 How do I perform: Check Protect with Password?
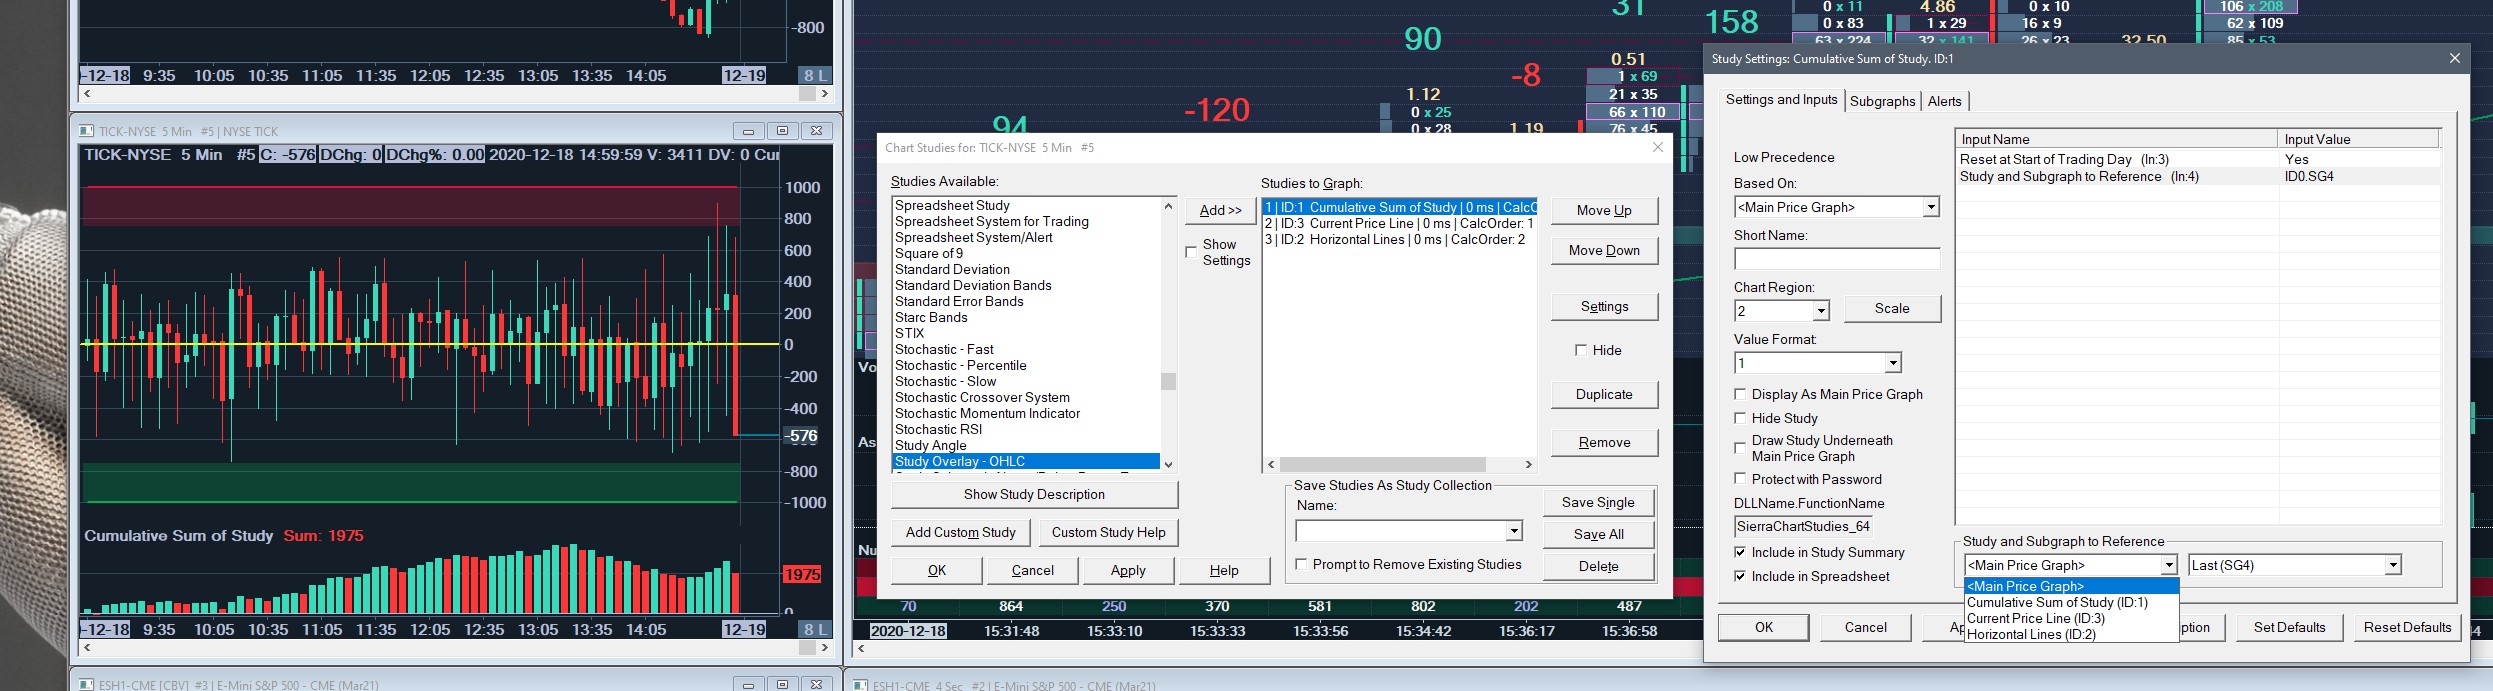[1740, 479]
